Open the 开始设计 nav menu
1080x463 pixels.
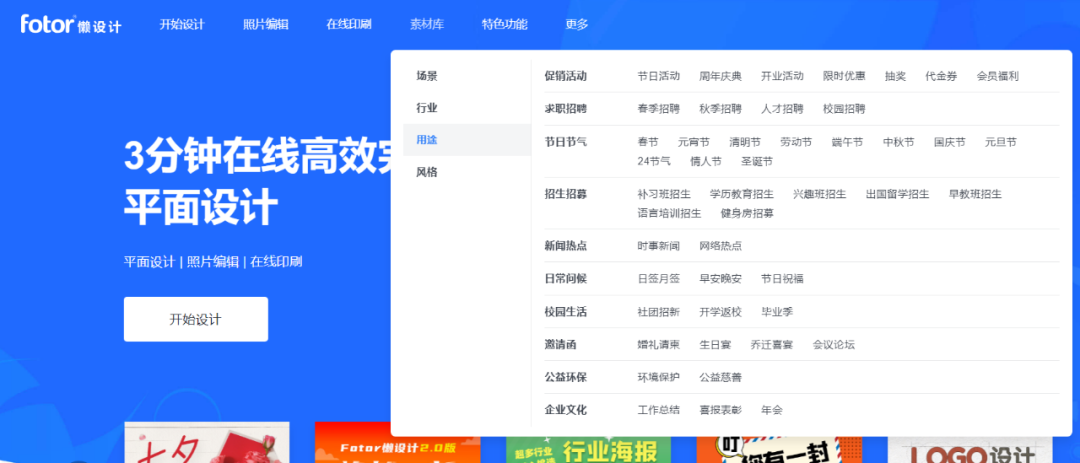coord(182,25)
